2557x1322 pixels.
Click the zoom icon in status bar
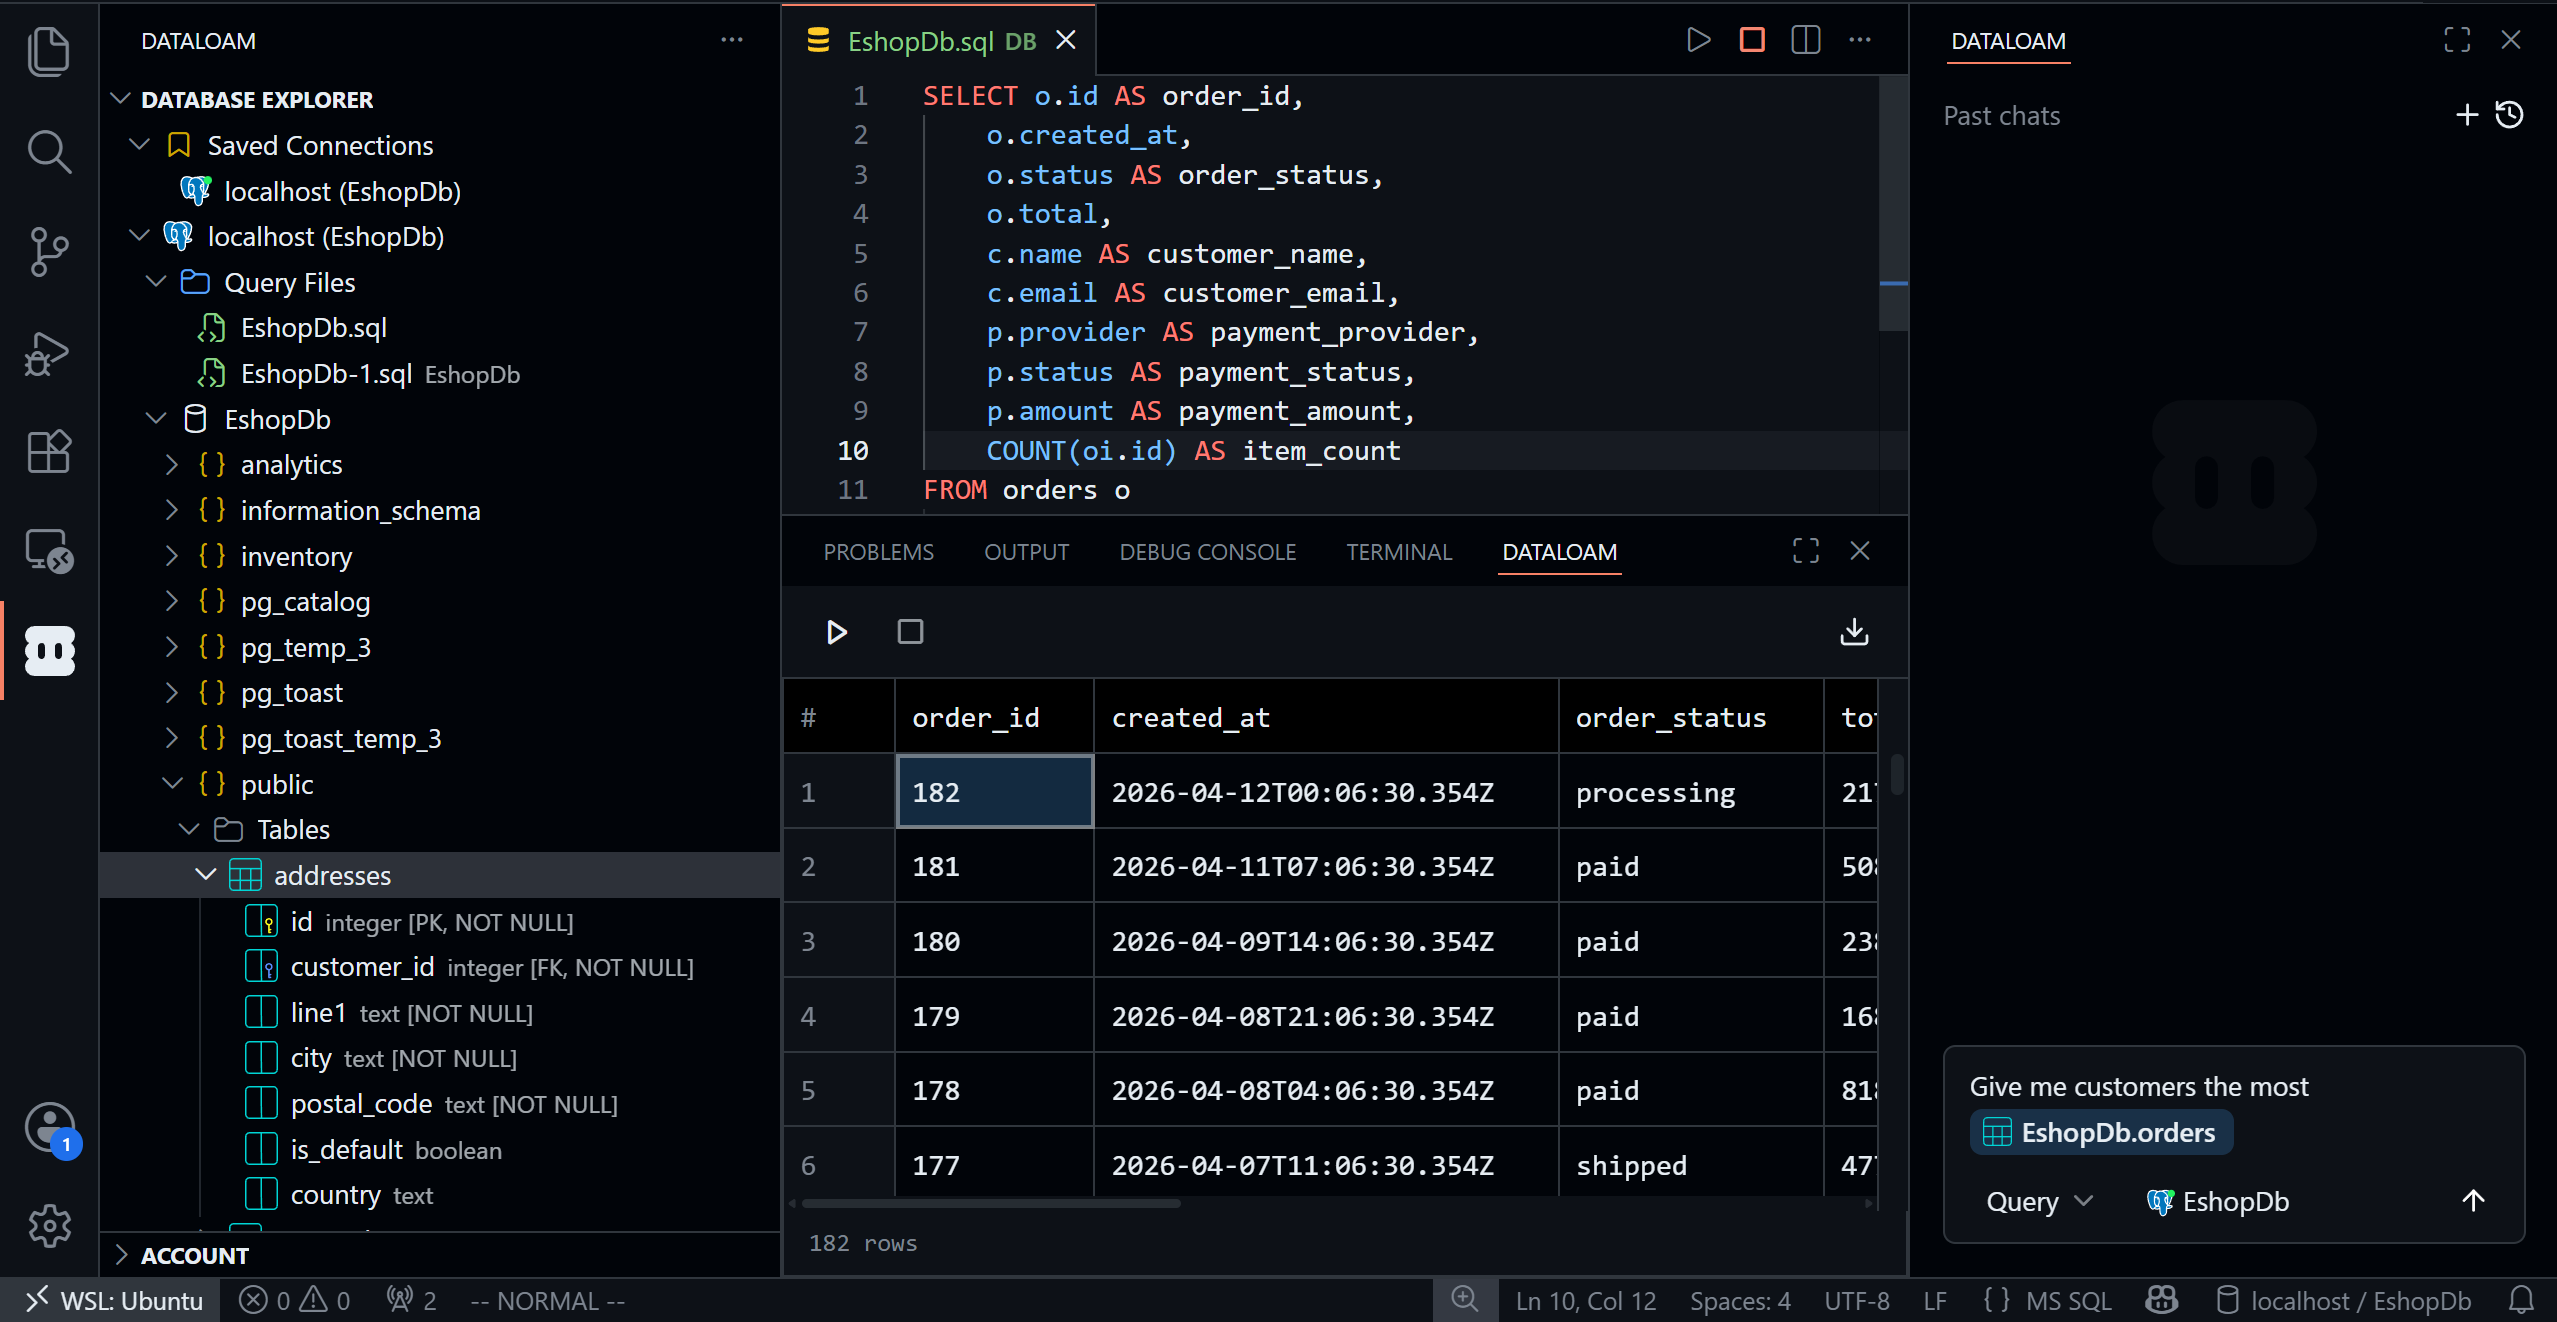1465,1300
